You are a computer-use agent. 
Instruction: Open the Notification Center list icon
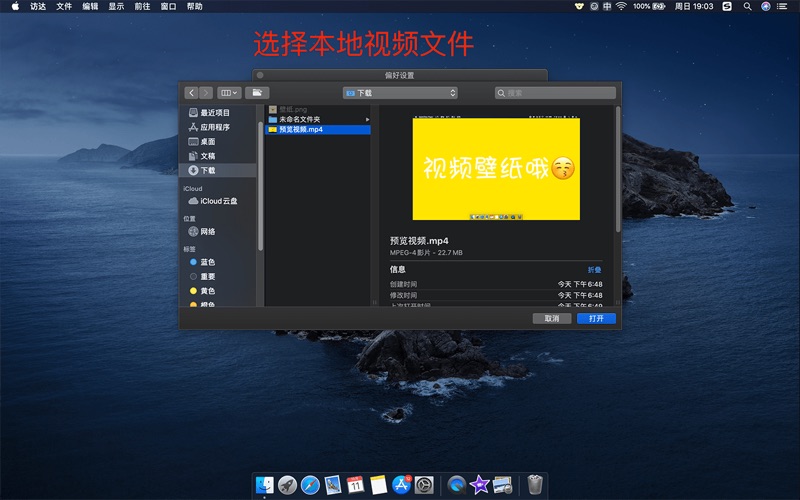782,6
